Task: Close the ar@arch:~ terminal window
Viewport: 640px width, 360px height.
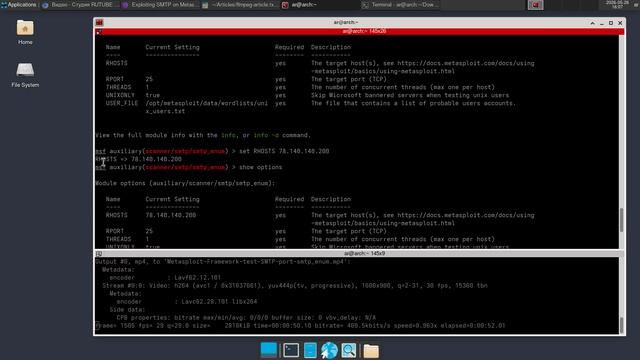Action: tap(620, 23)
